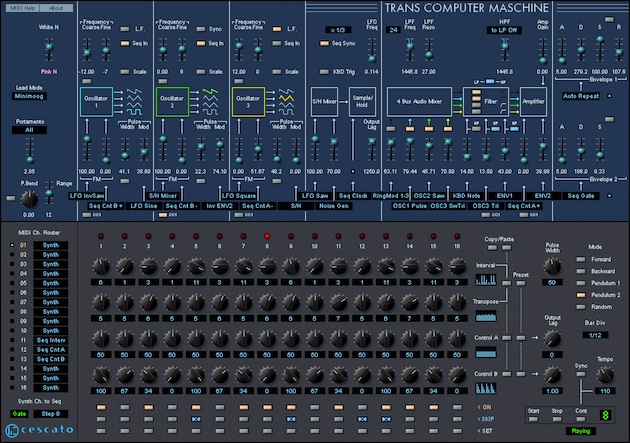Image resolution: width=630 pixels, height=443 pixels.
Task: Adjust the White N noise slider
Action: coord(49,47)
